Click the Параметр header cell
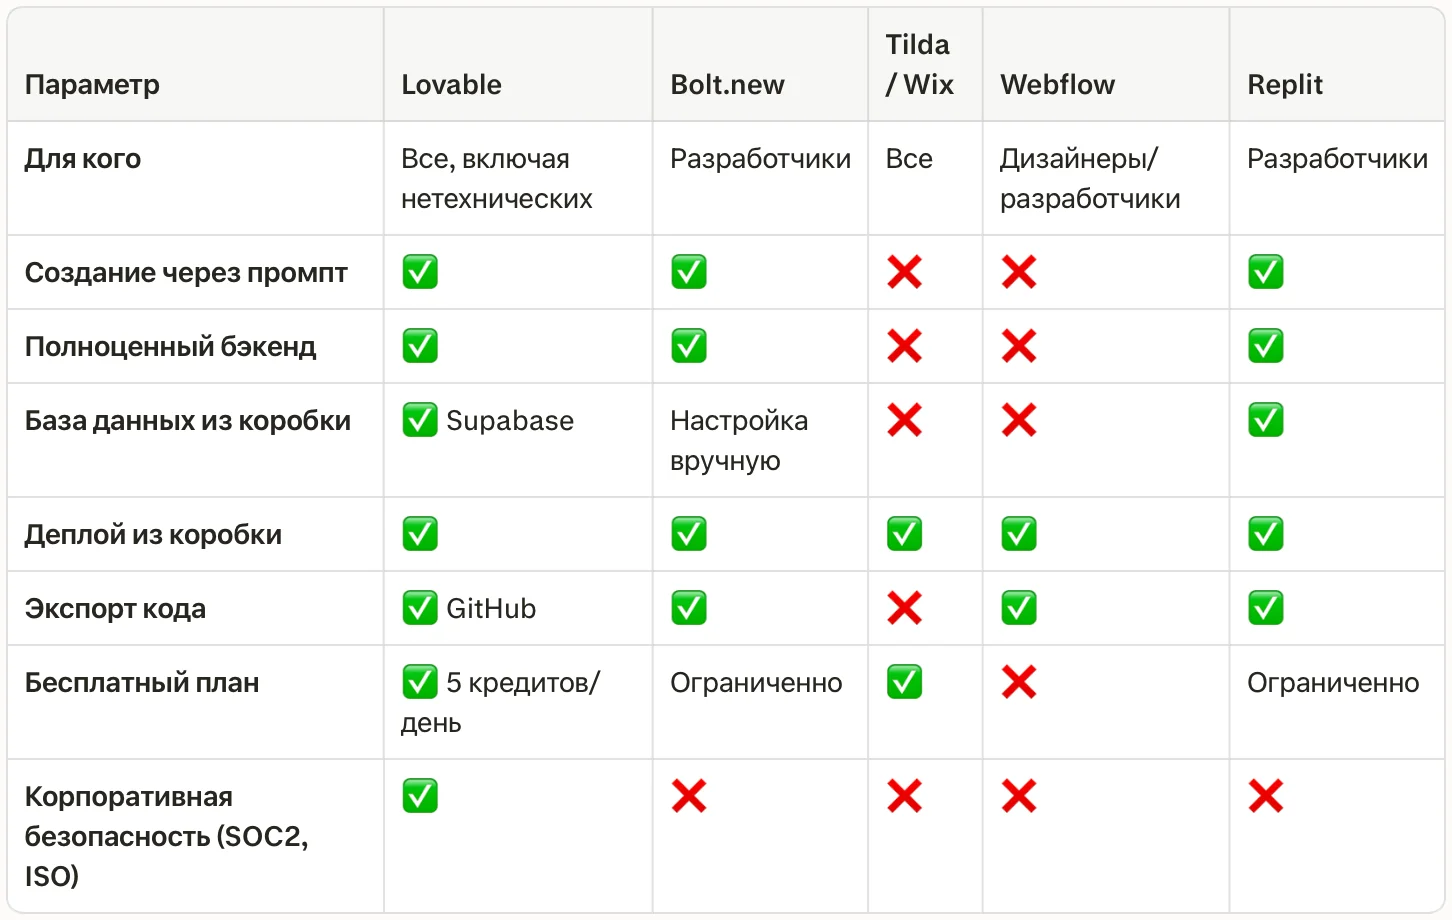This screenshot has width=1452, height=920. pos(92,85)
